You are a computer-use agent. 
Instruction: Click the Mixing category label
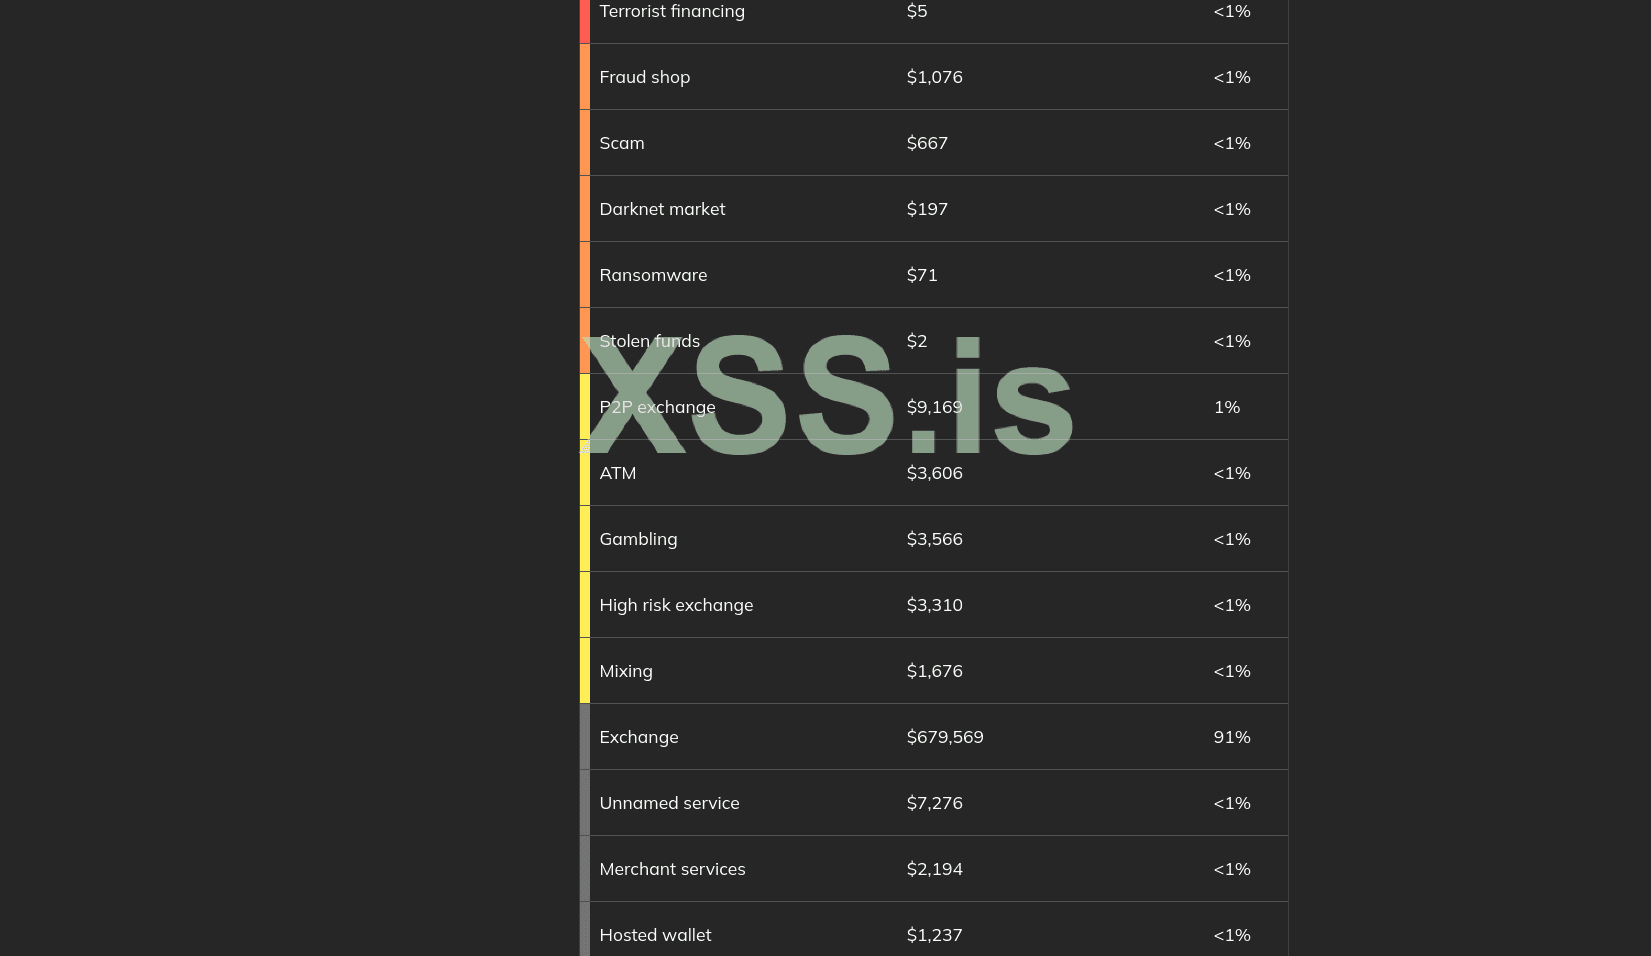626,671
